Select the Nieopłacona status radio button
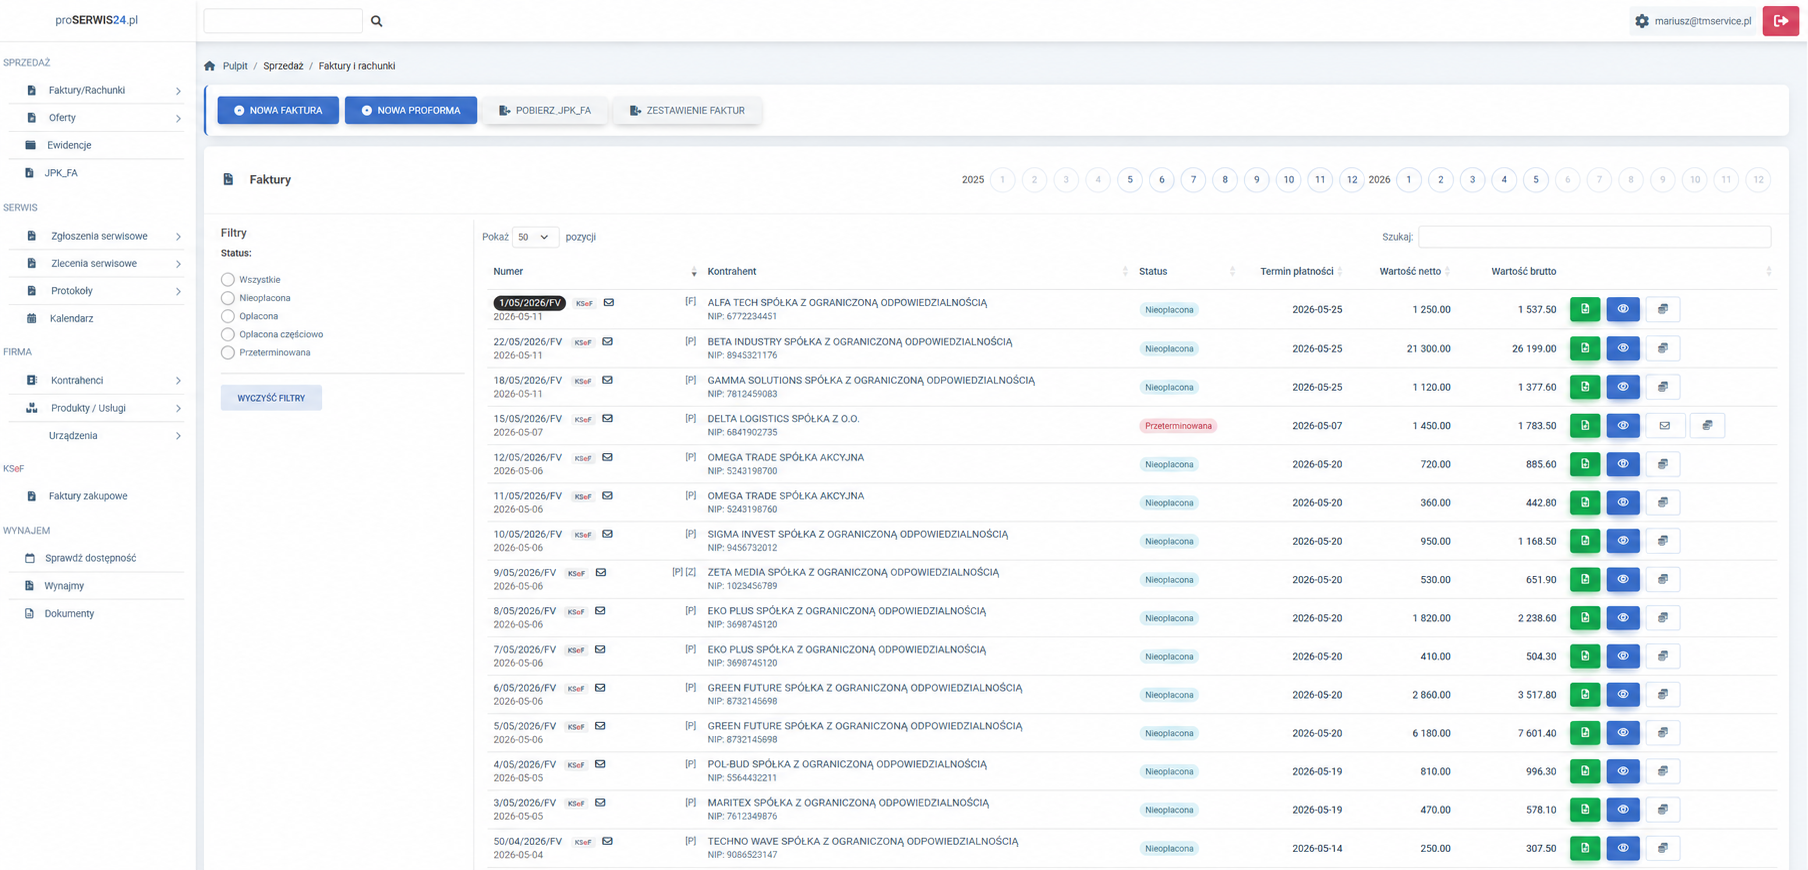This screenshot has width=1808, height=870. 228,298
